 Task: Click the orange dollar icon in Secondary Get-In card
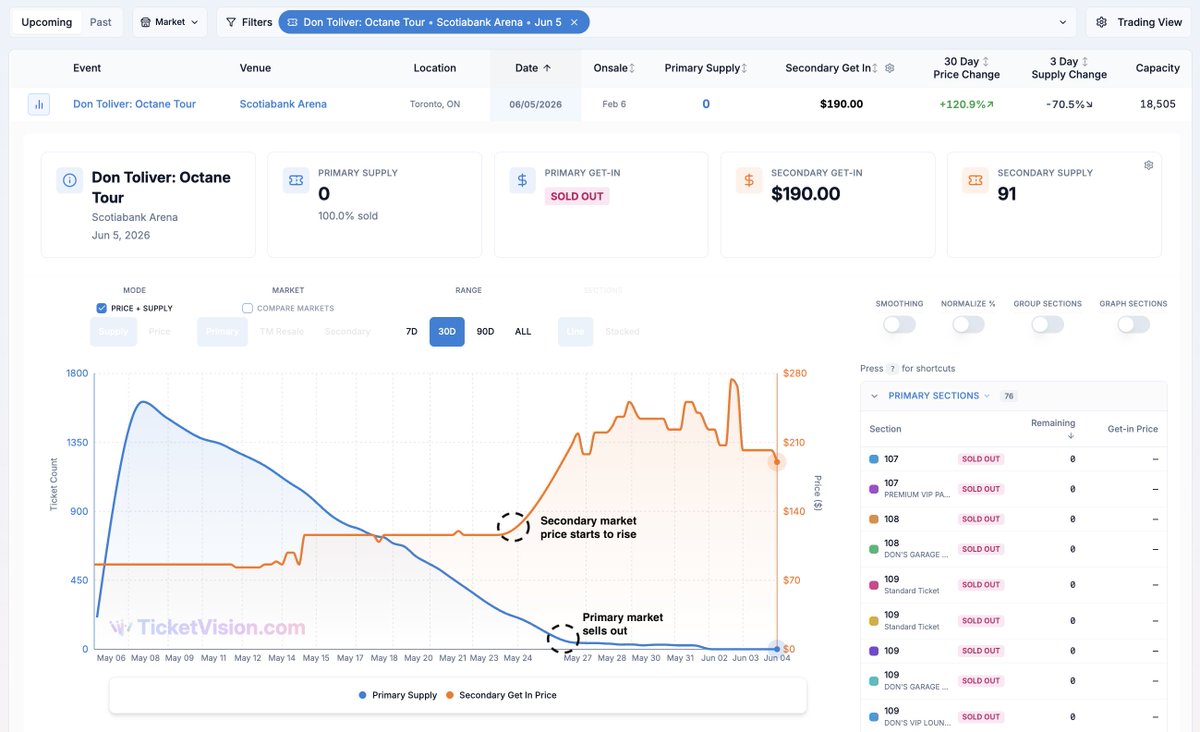click(749, 180)
